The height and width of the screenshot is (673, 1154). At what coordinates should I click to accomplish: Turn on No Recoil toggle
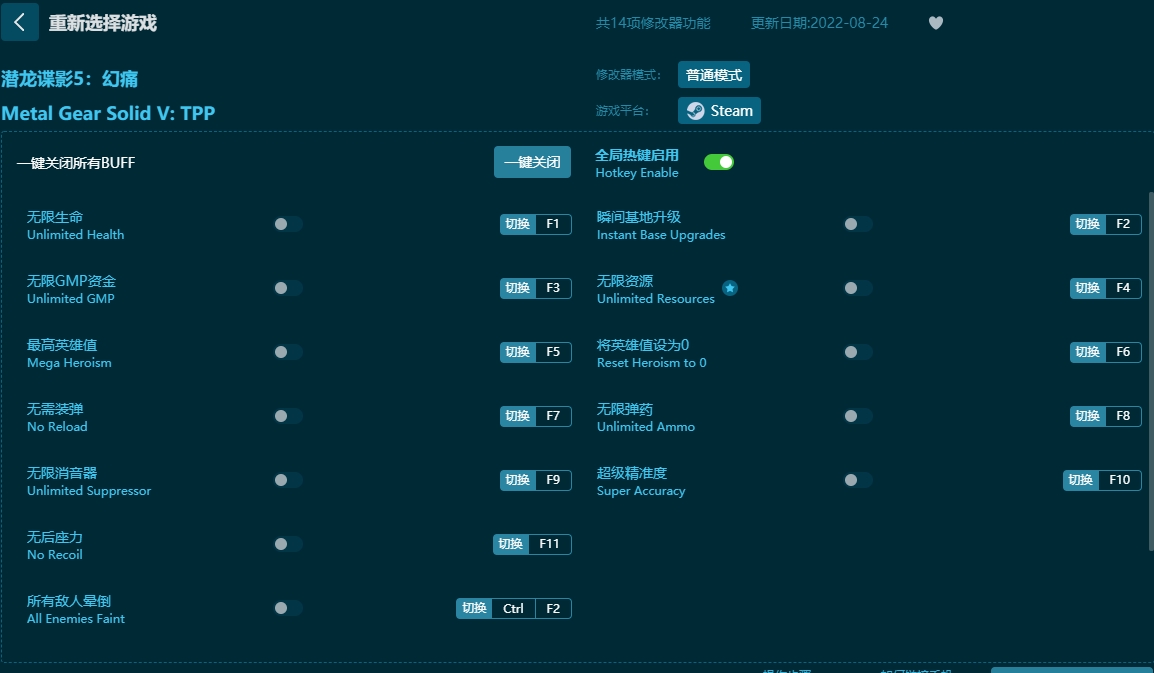point(288,544)
